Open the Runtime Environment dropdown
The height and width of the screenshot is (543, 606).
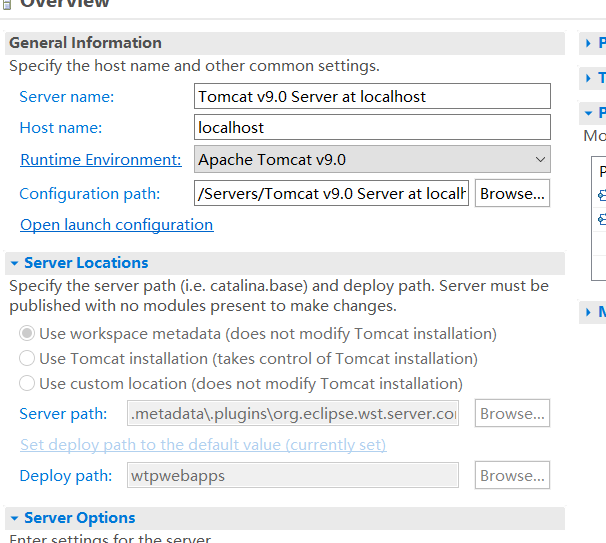[372, 159]
